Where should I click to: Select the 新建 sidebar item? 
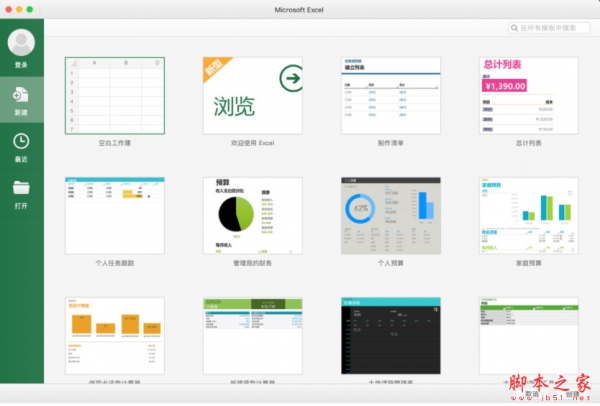(21, 100)
